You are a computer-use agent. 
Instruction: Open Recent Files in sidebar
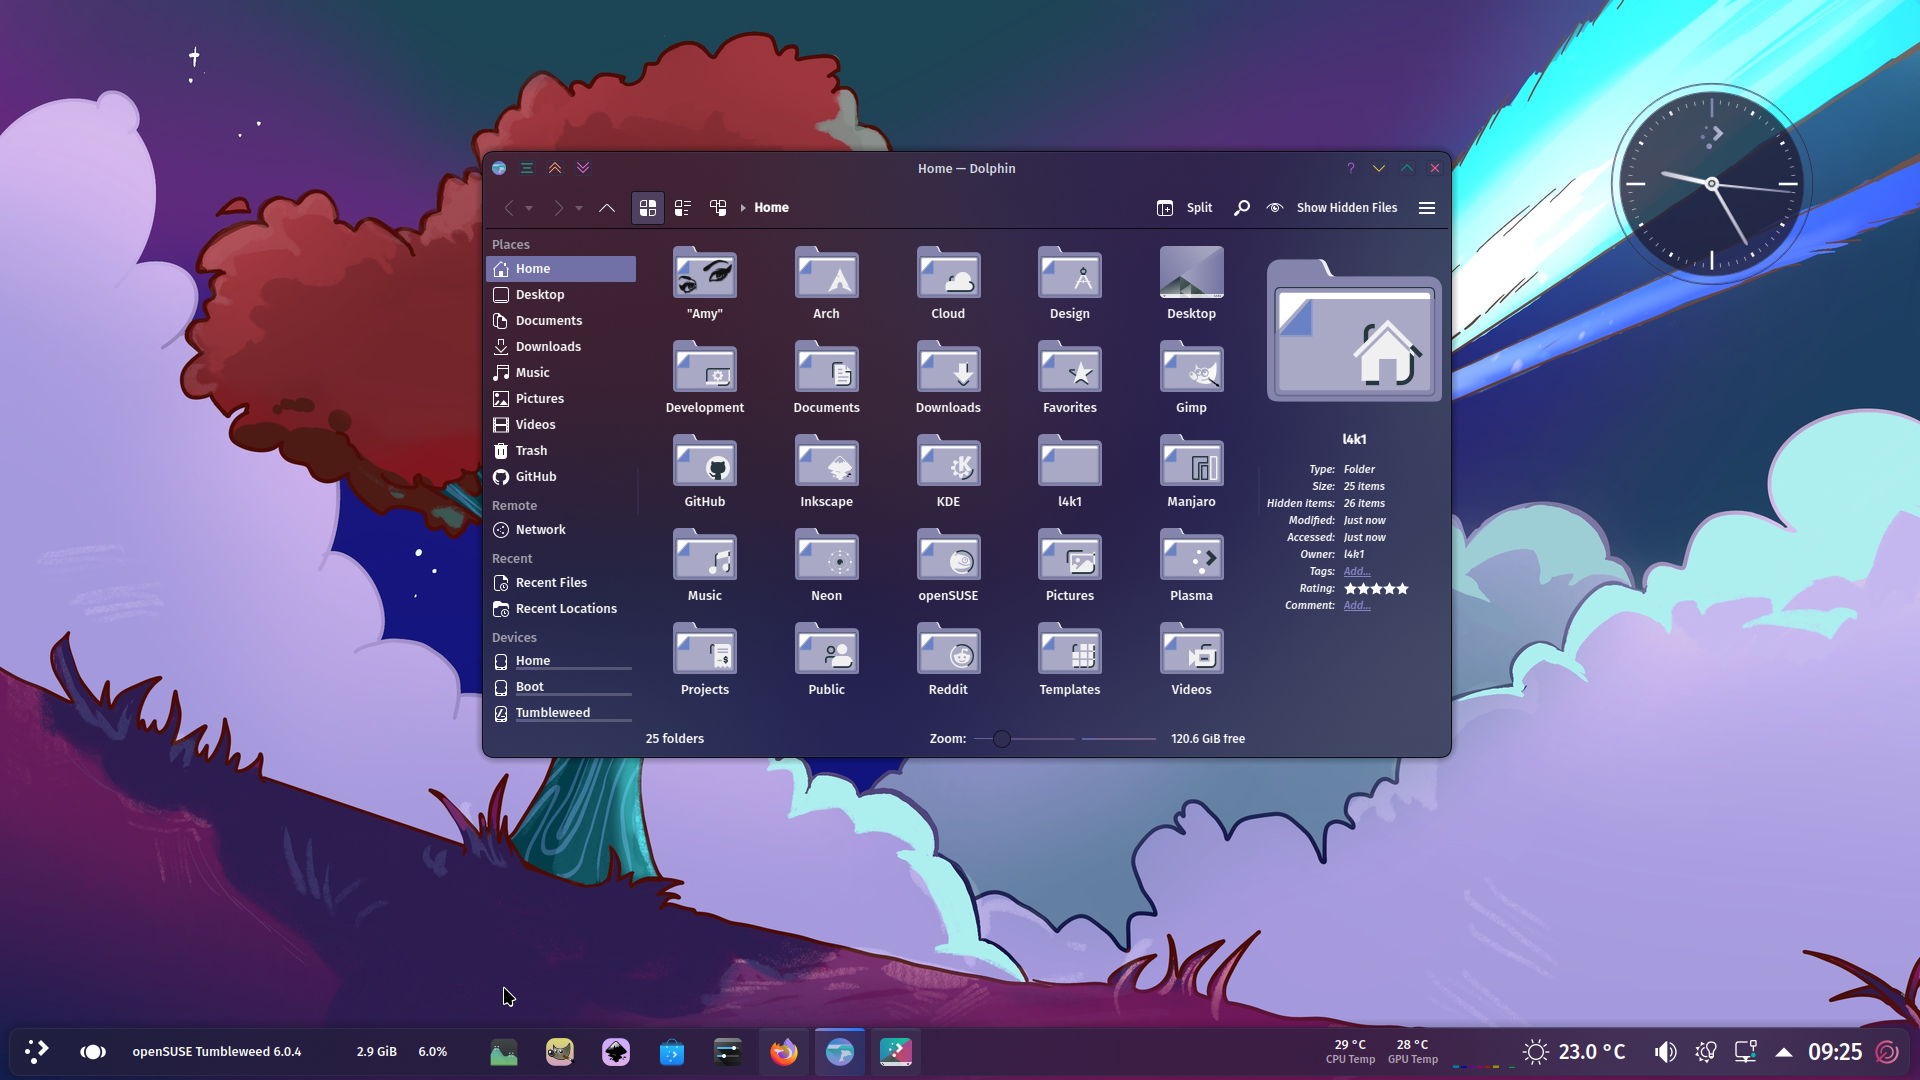tap(561, 583)
